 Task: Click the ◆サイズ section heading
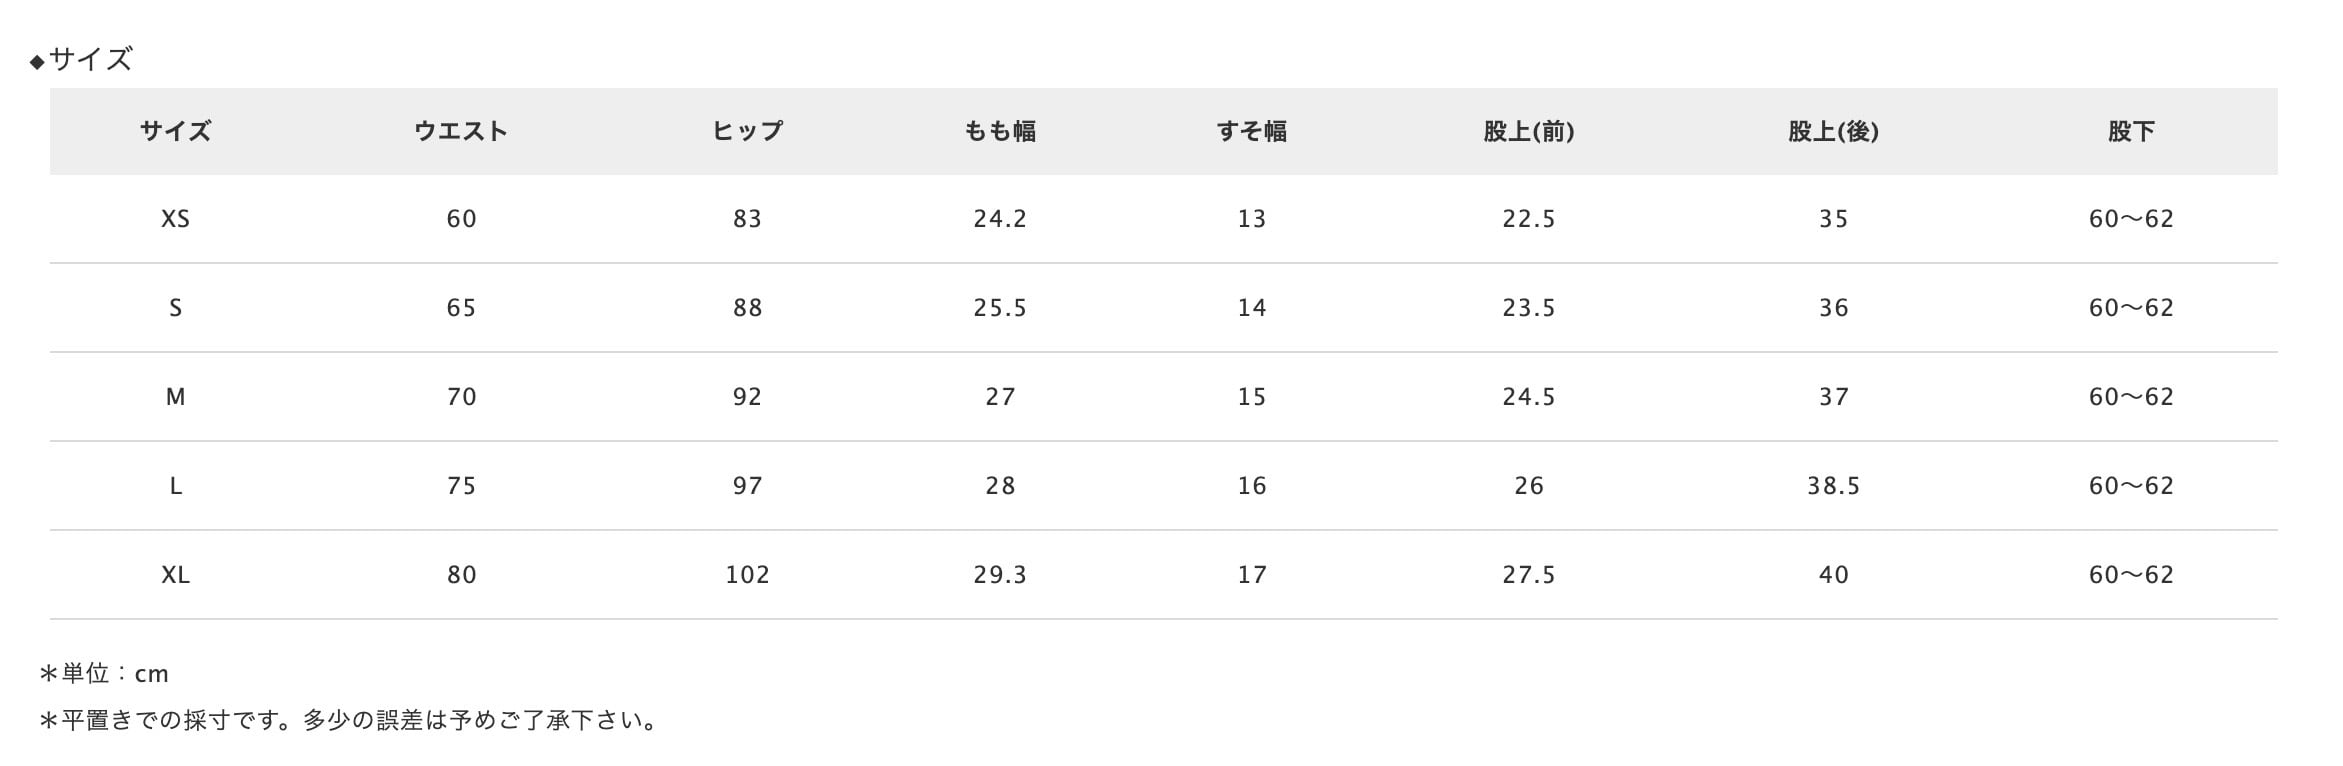point(82,60)
